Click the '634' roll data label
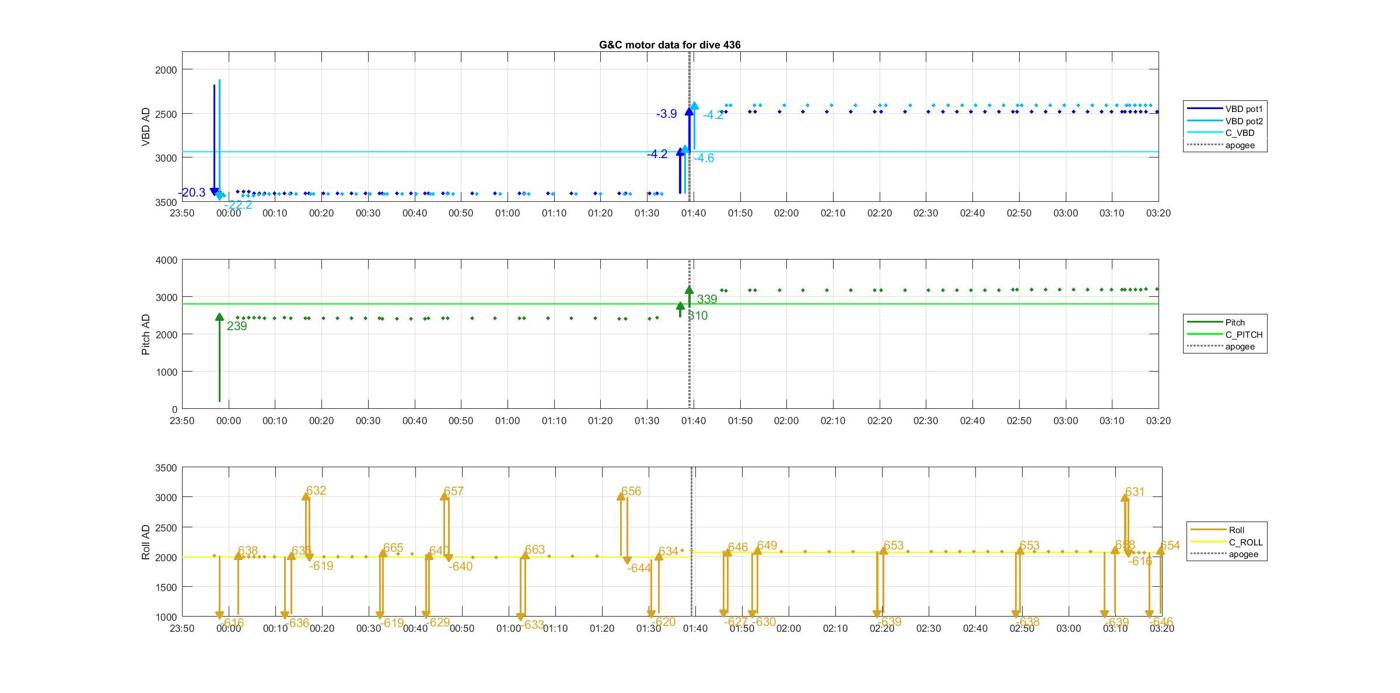Viewport: 1400px width, 693px height. point(668,552)
